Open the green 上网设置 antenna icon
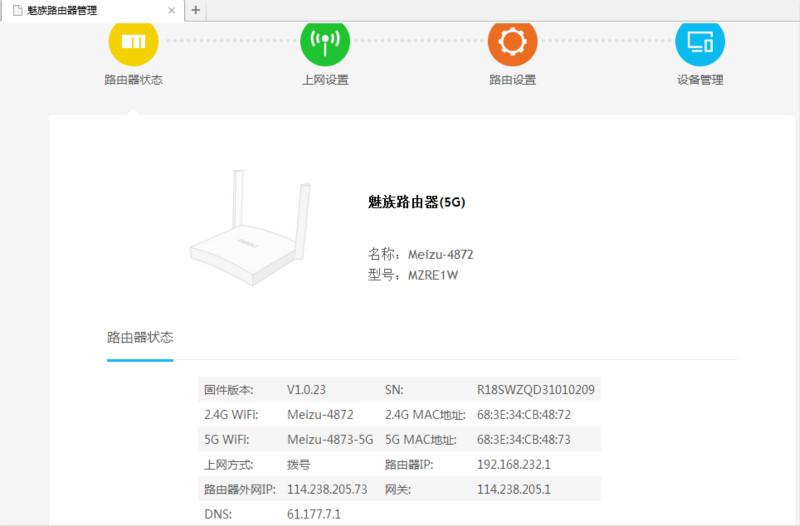800x526 pixels. point(325,42)
